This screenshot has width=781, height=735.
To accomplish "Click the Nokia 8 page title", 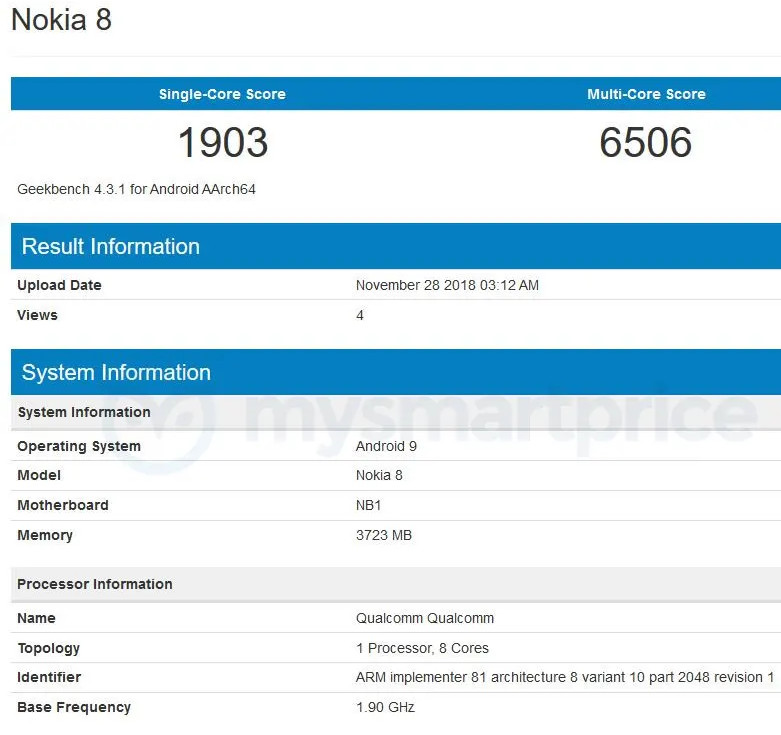I will point(61,20).
